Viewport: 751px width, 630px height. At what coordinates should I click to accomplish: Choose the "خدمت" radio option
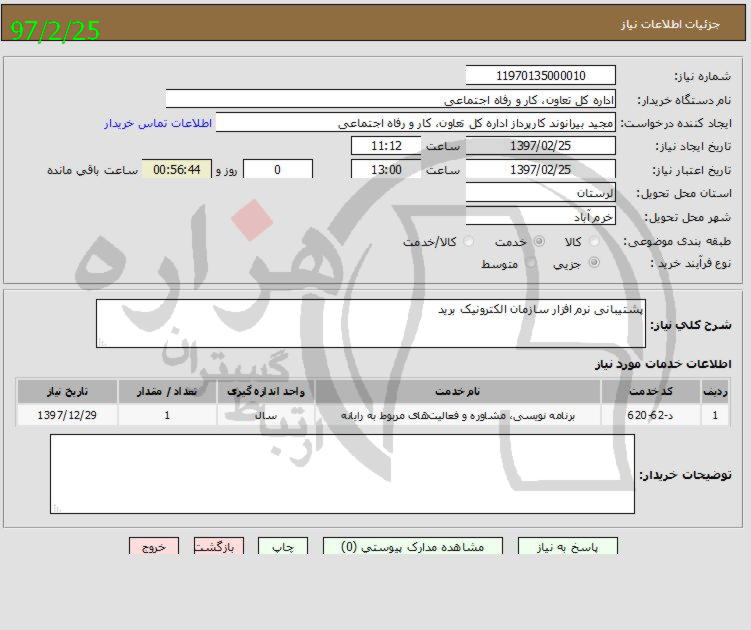540,242
